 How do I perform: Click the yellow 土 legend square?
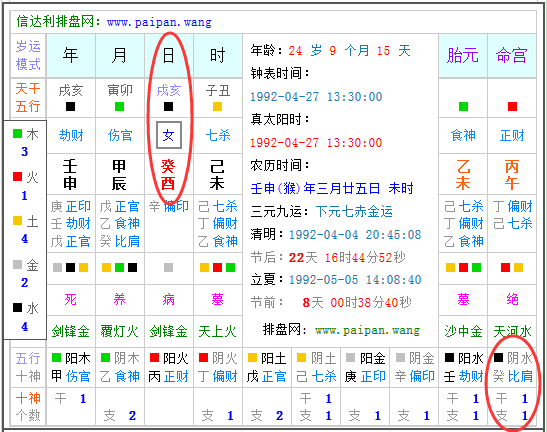click(x=17, y=221)
